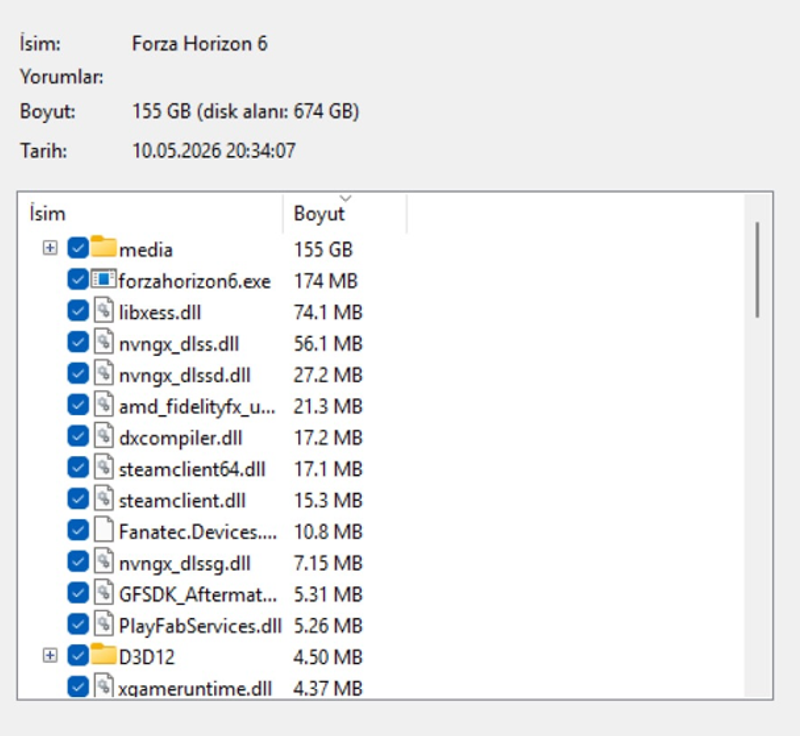The image size is (800, 736).
Task: Select the steamclient.dll file name
Action: [182, 500]
